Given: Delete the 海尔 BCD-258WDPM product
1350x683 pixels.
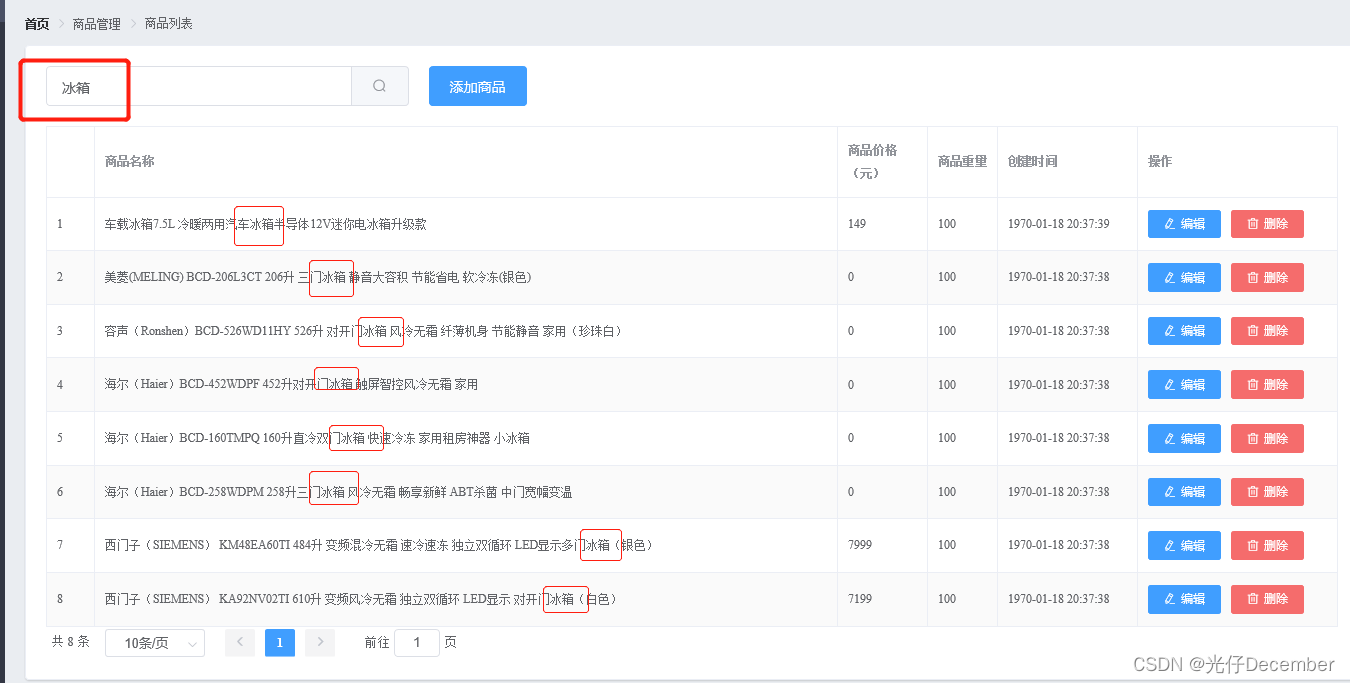Looking at the screenshot, I should (1267, 492).
